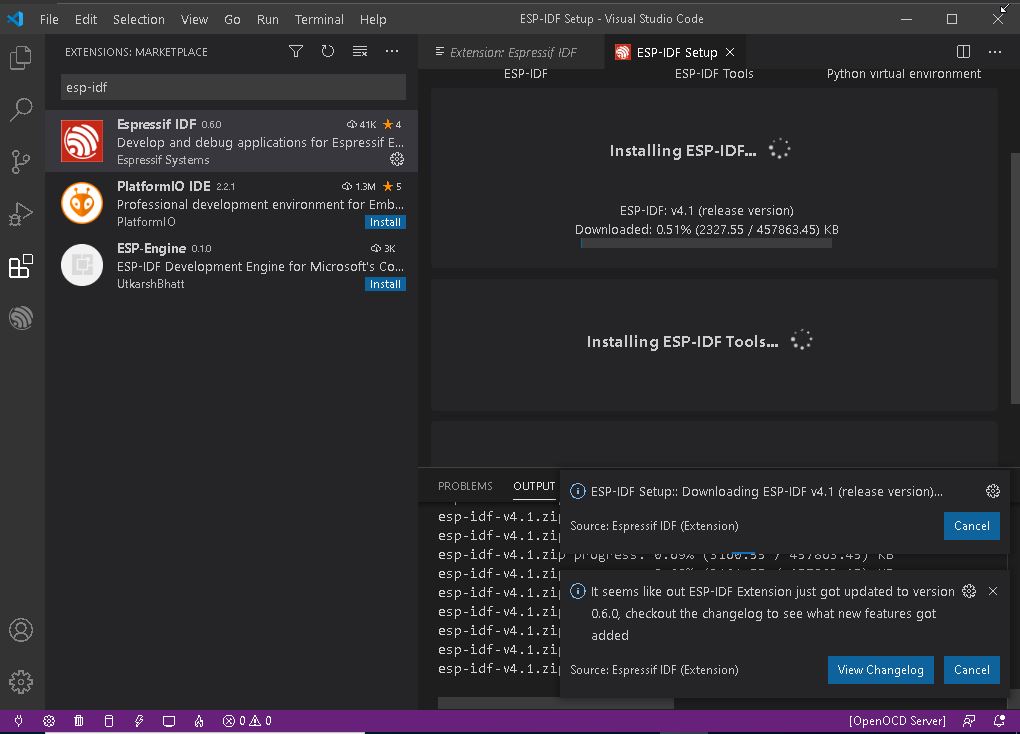Open the Terminal menu
The height and width of the screenshot is (734, 1020).
(x=319, y=20)
